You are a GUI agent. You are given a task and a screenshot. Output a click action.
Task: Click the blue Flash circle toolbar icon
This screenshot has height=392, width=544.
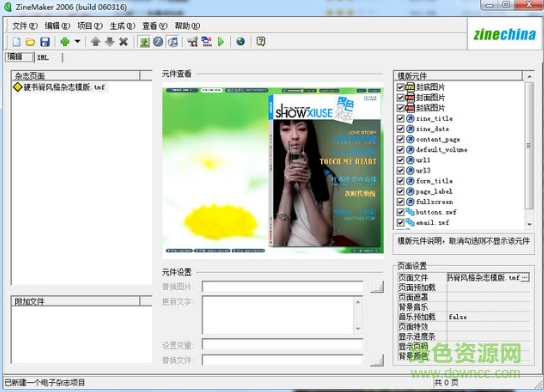click(x=158, y=42)
